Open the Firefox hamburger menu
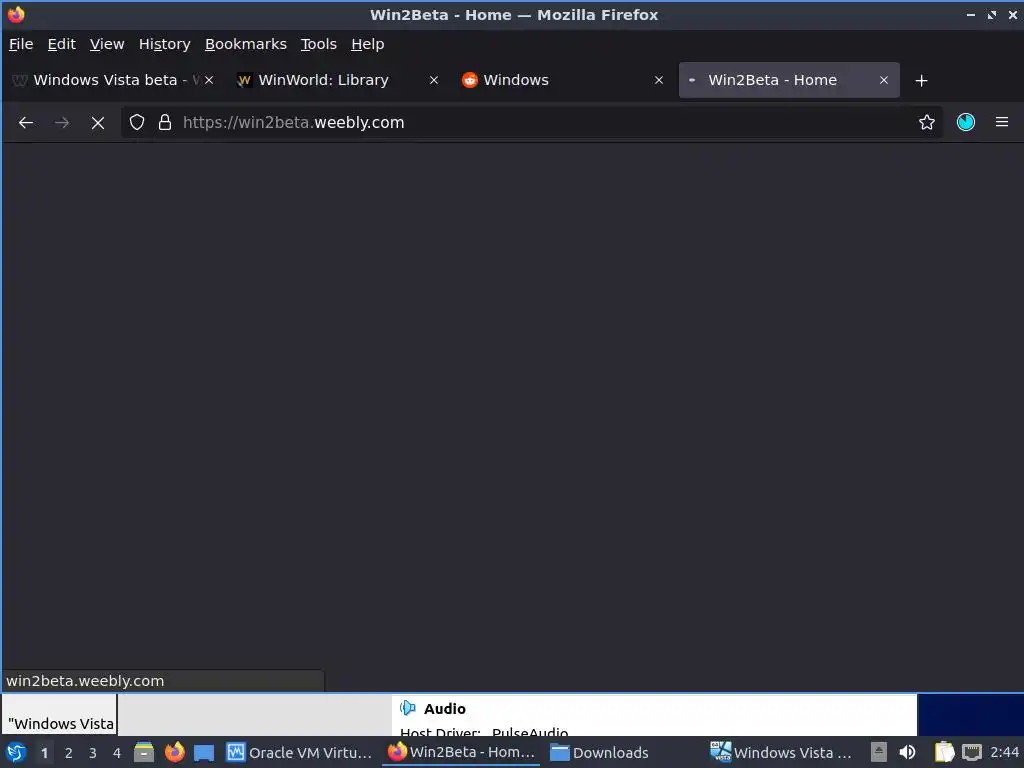Image resolution: width=1024 pixels, height=768 pixels. [1002, 122]
